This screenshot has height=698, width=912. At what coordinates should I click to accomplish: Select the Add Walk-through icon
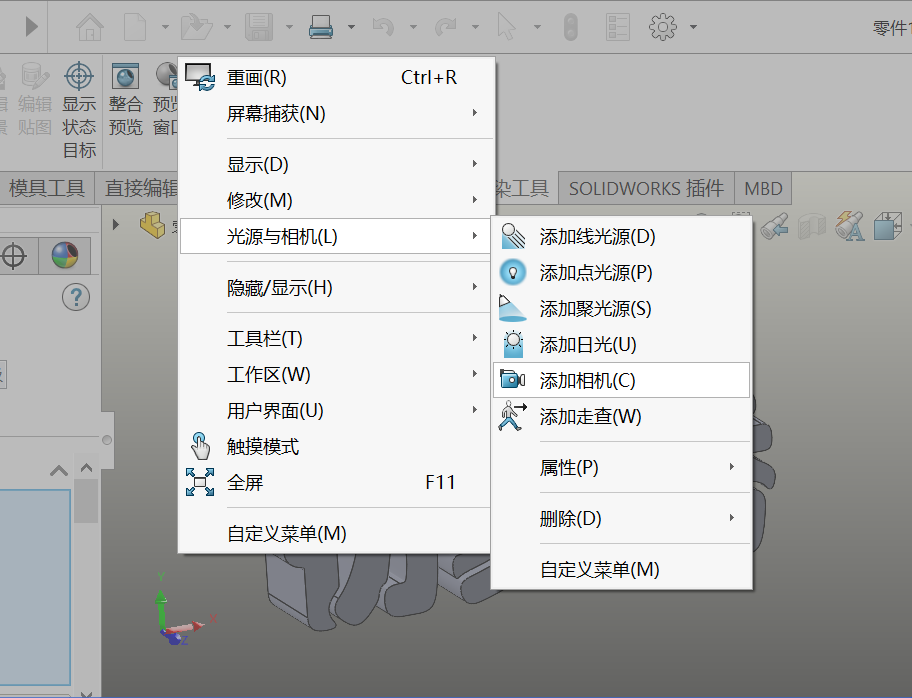pyautogui.click(x=514, y=416)
